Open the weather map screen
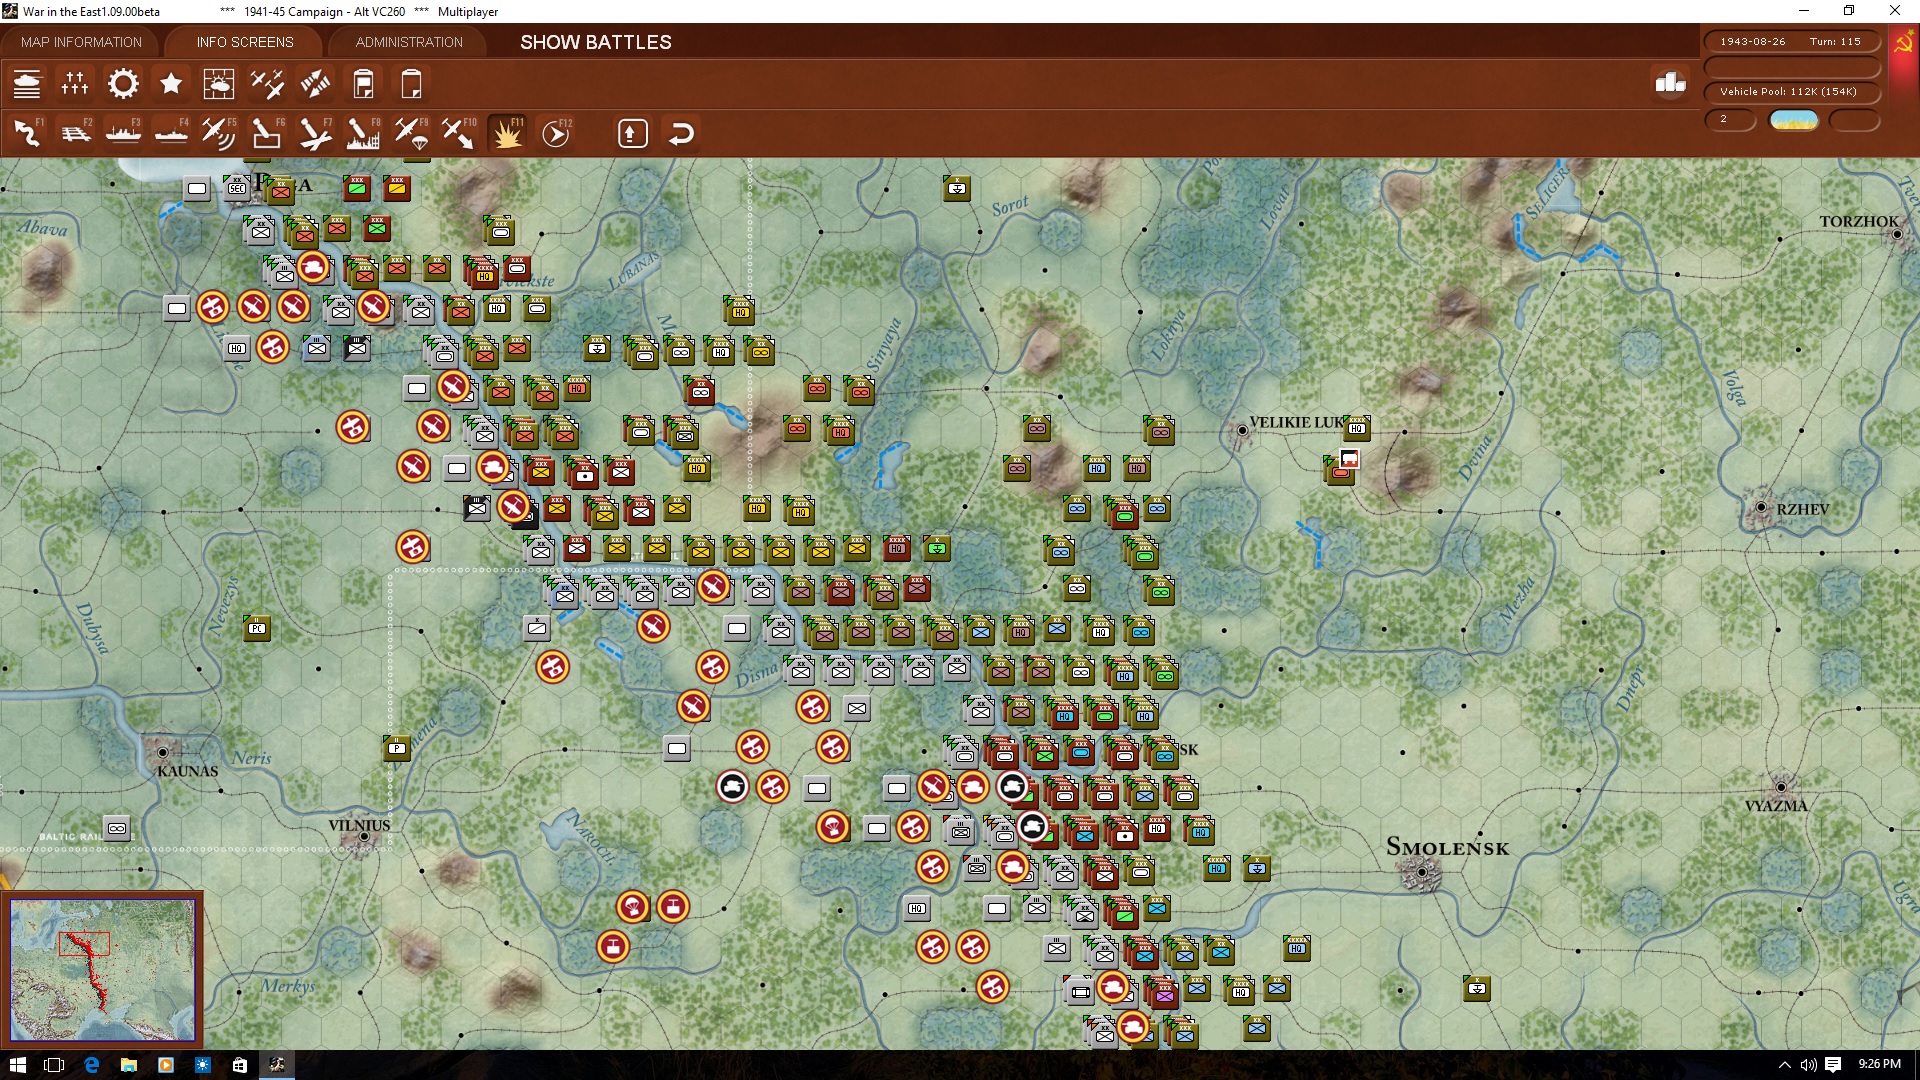 click(x=219, y=84)
